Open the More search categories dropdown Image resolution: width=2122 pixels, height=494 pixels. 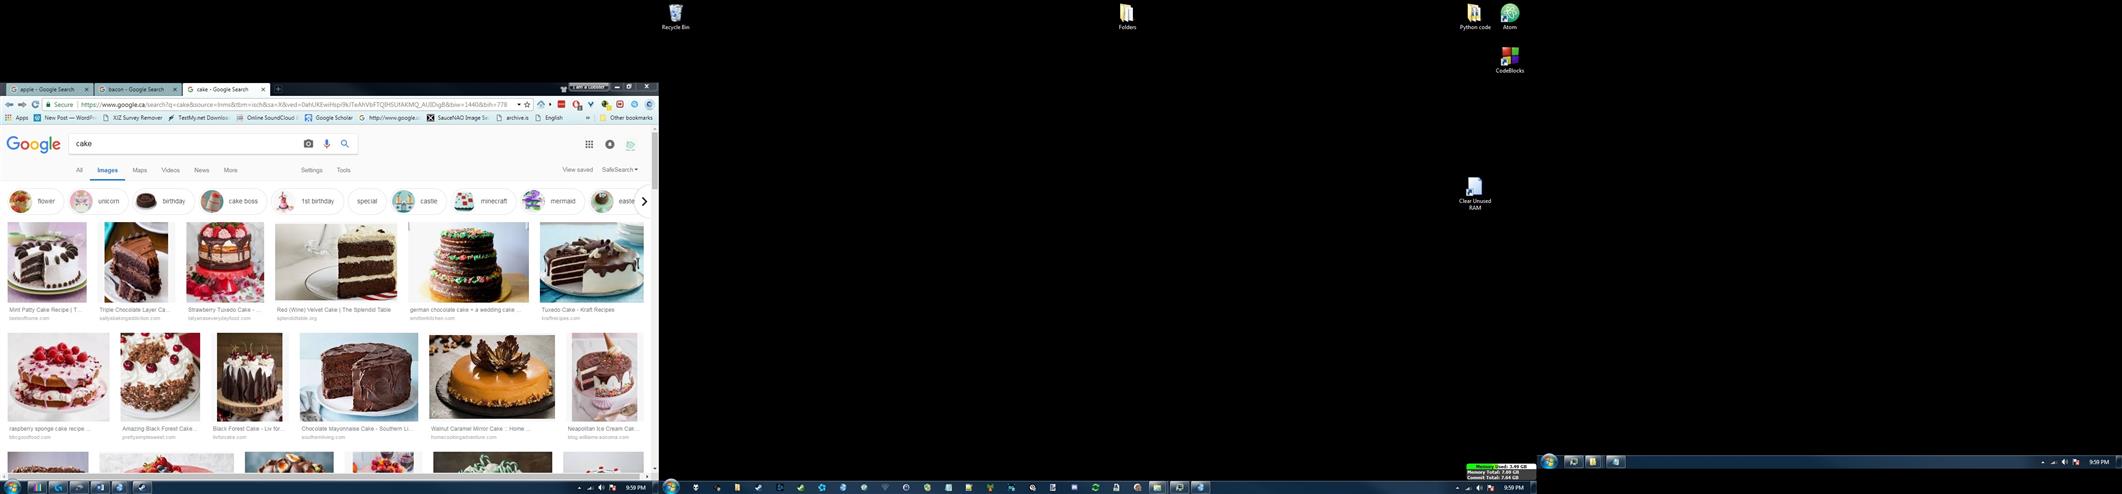click(x=230, y=170)
